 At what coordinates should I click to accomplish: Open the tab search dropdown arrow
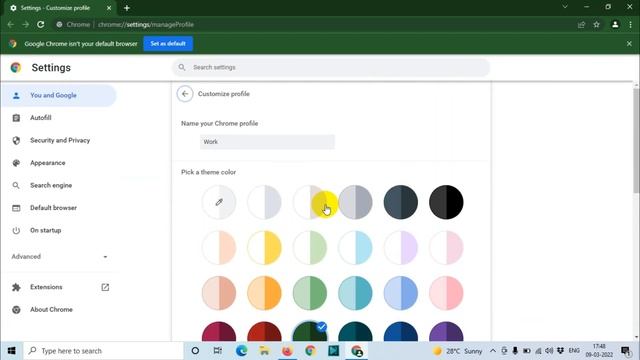click(x=565, y=7)
